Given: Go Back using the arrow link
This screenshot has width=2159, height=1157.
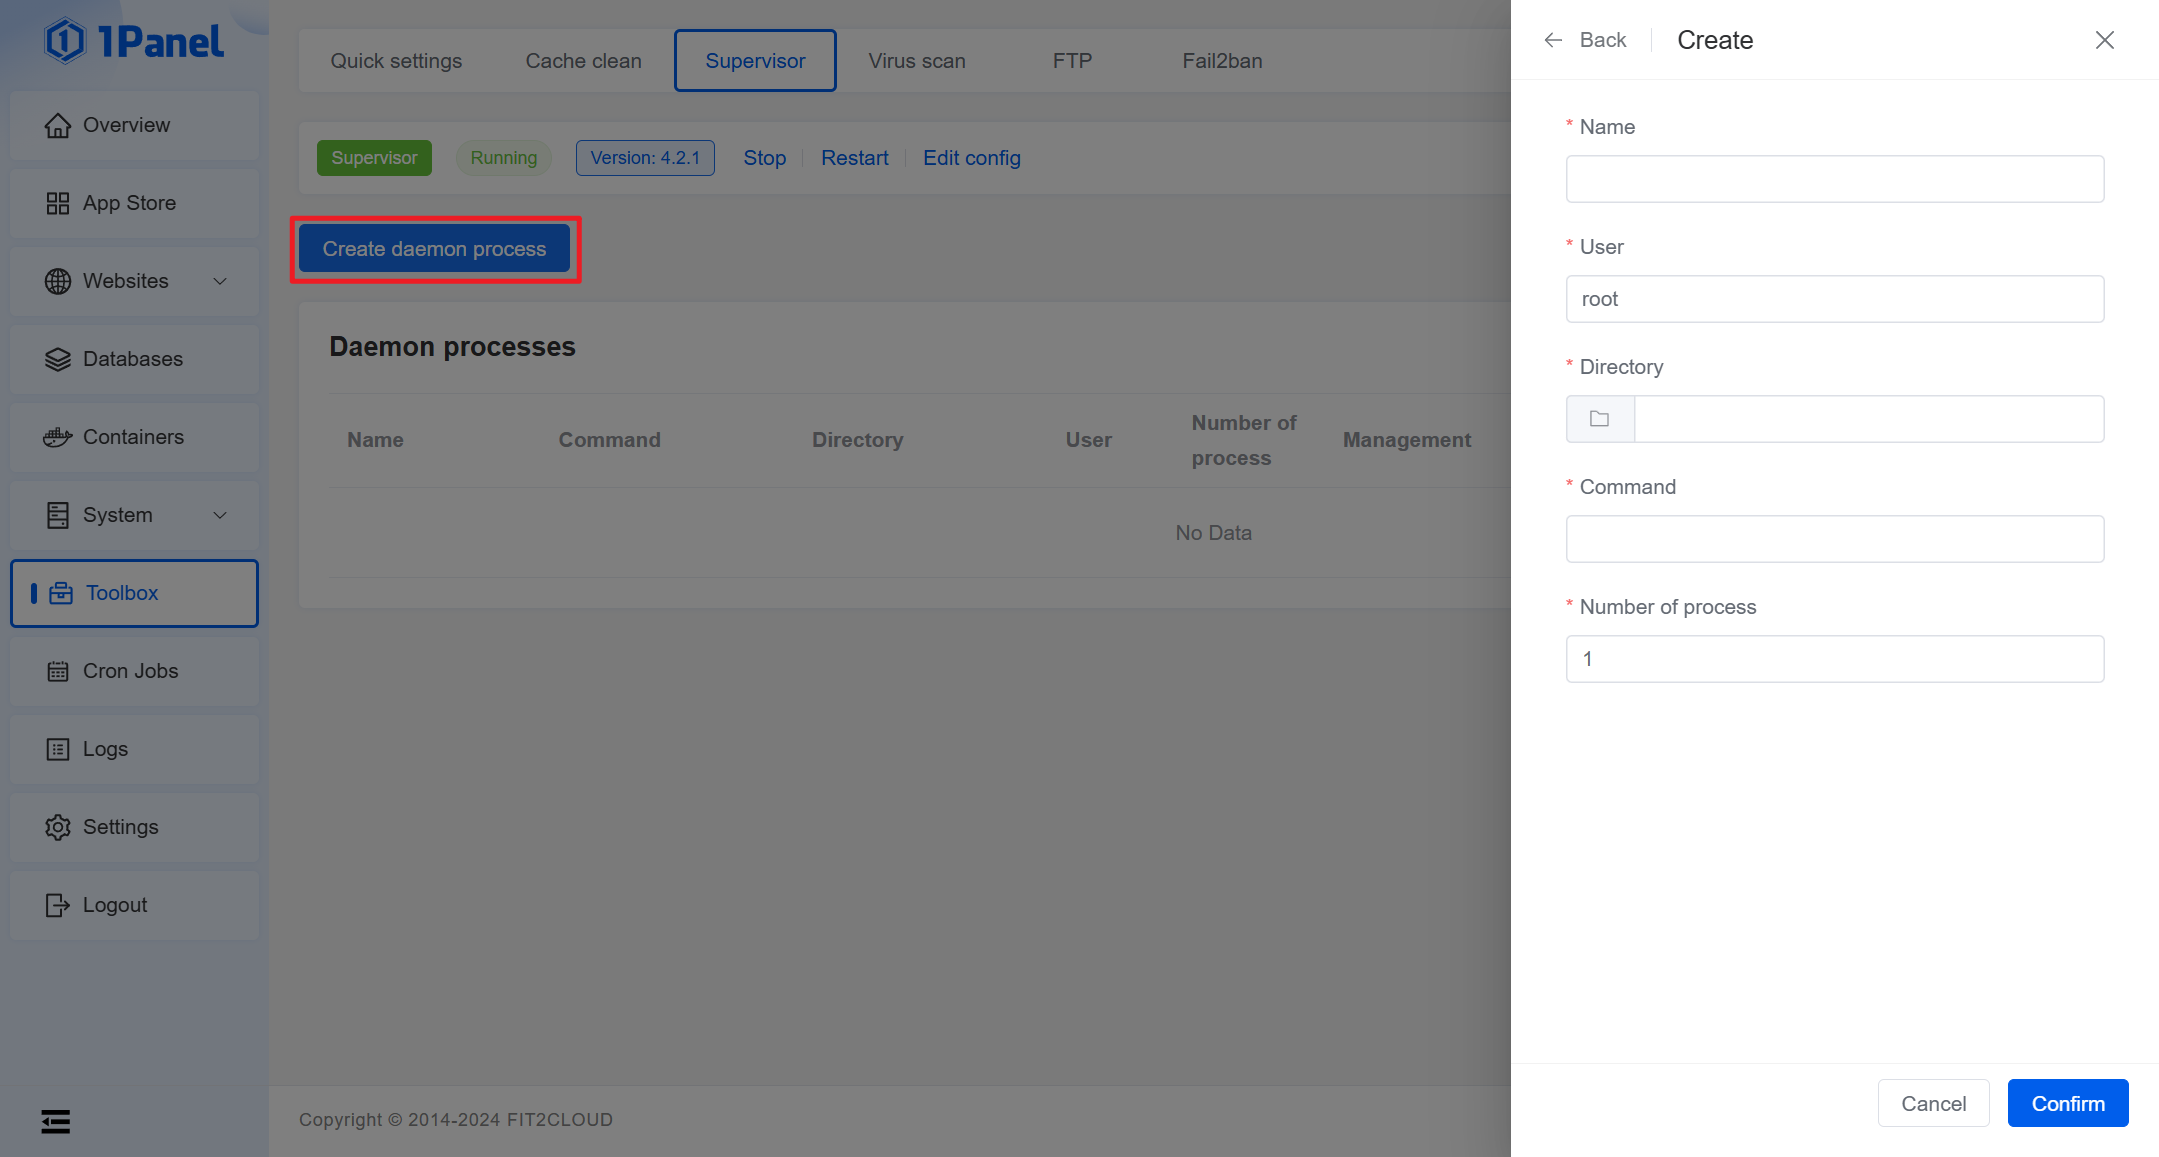Looking at the screenshot, I should tap(1585, 40).
